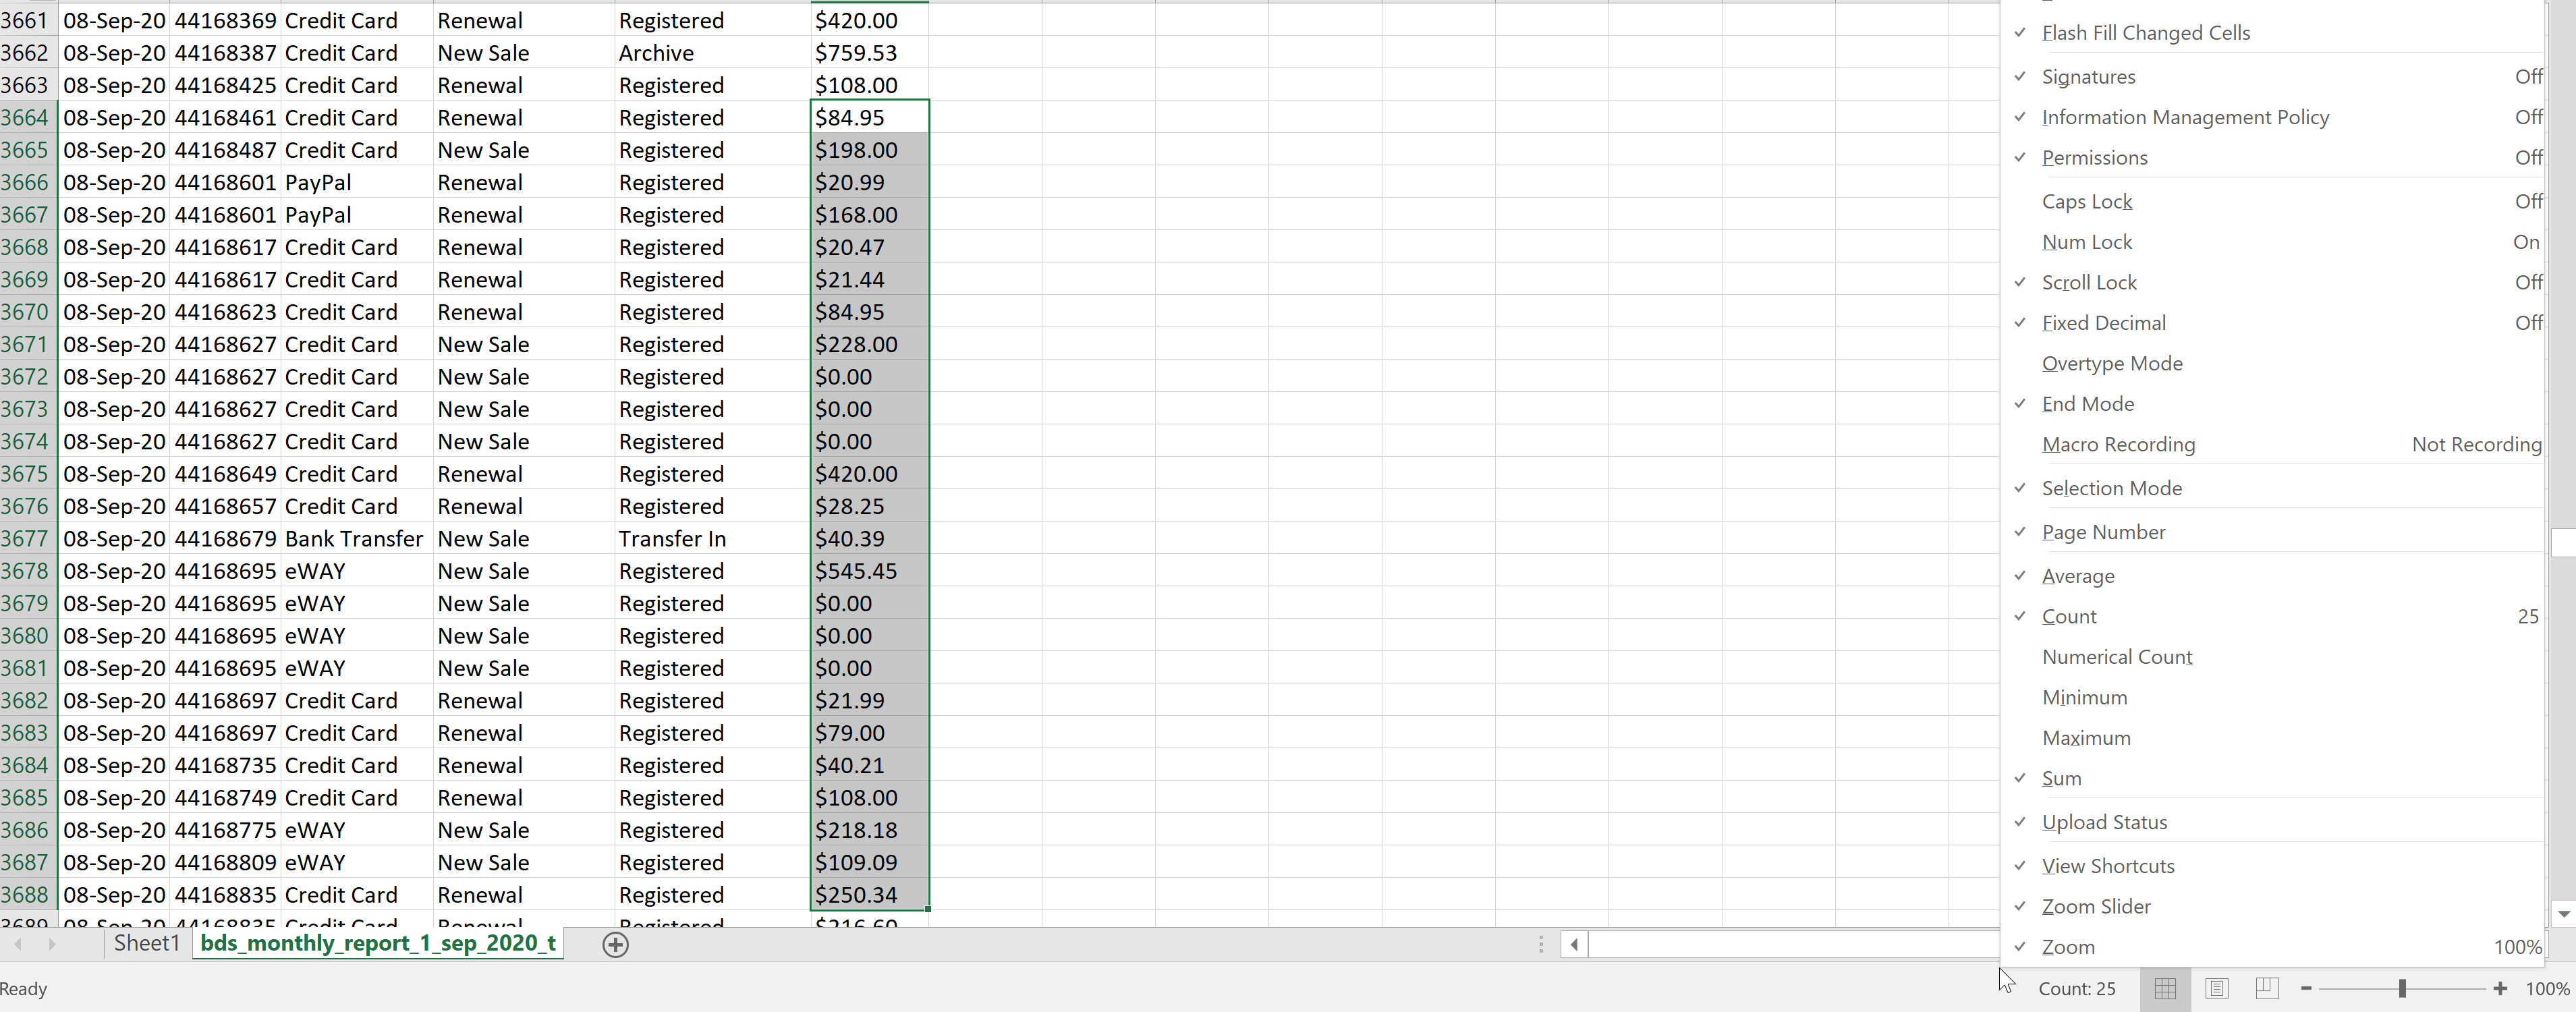Viewport: 2576px width, 1012px height.
Task: Enable Numerical Count in status bar menu
Action: [2116, 657]
